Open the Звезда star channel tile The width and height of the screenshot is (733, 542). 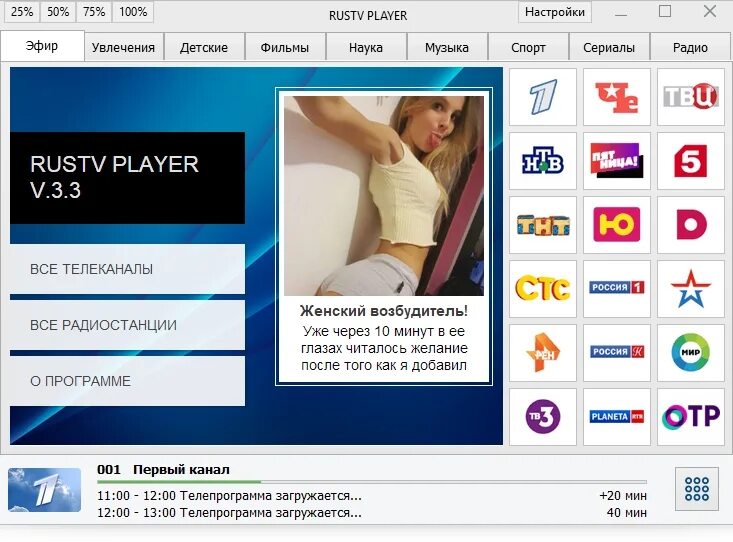click(691, 289)
